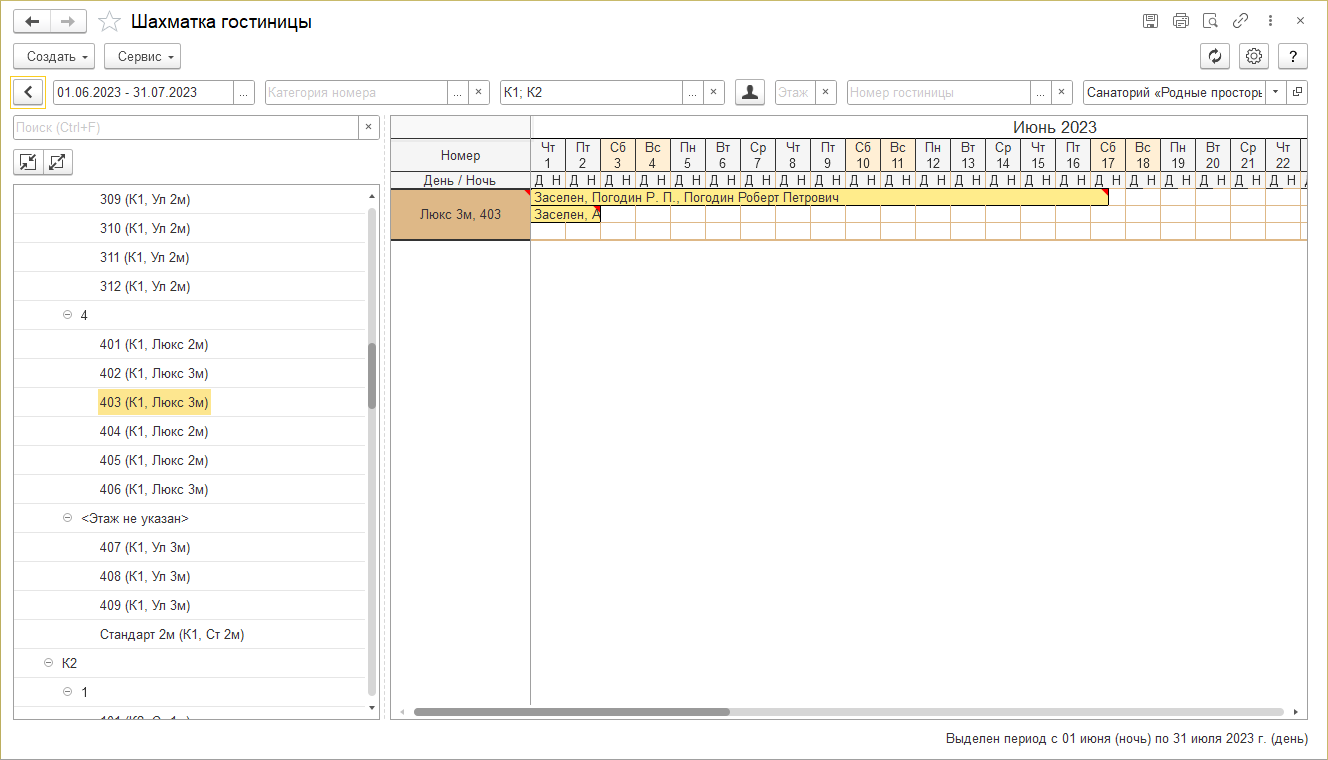Collapse all tree nodes icon
1328x760 pixels.
coord(28,162)
